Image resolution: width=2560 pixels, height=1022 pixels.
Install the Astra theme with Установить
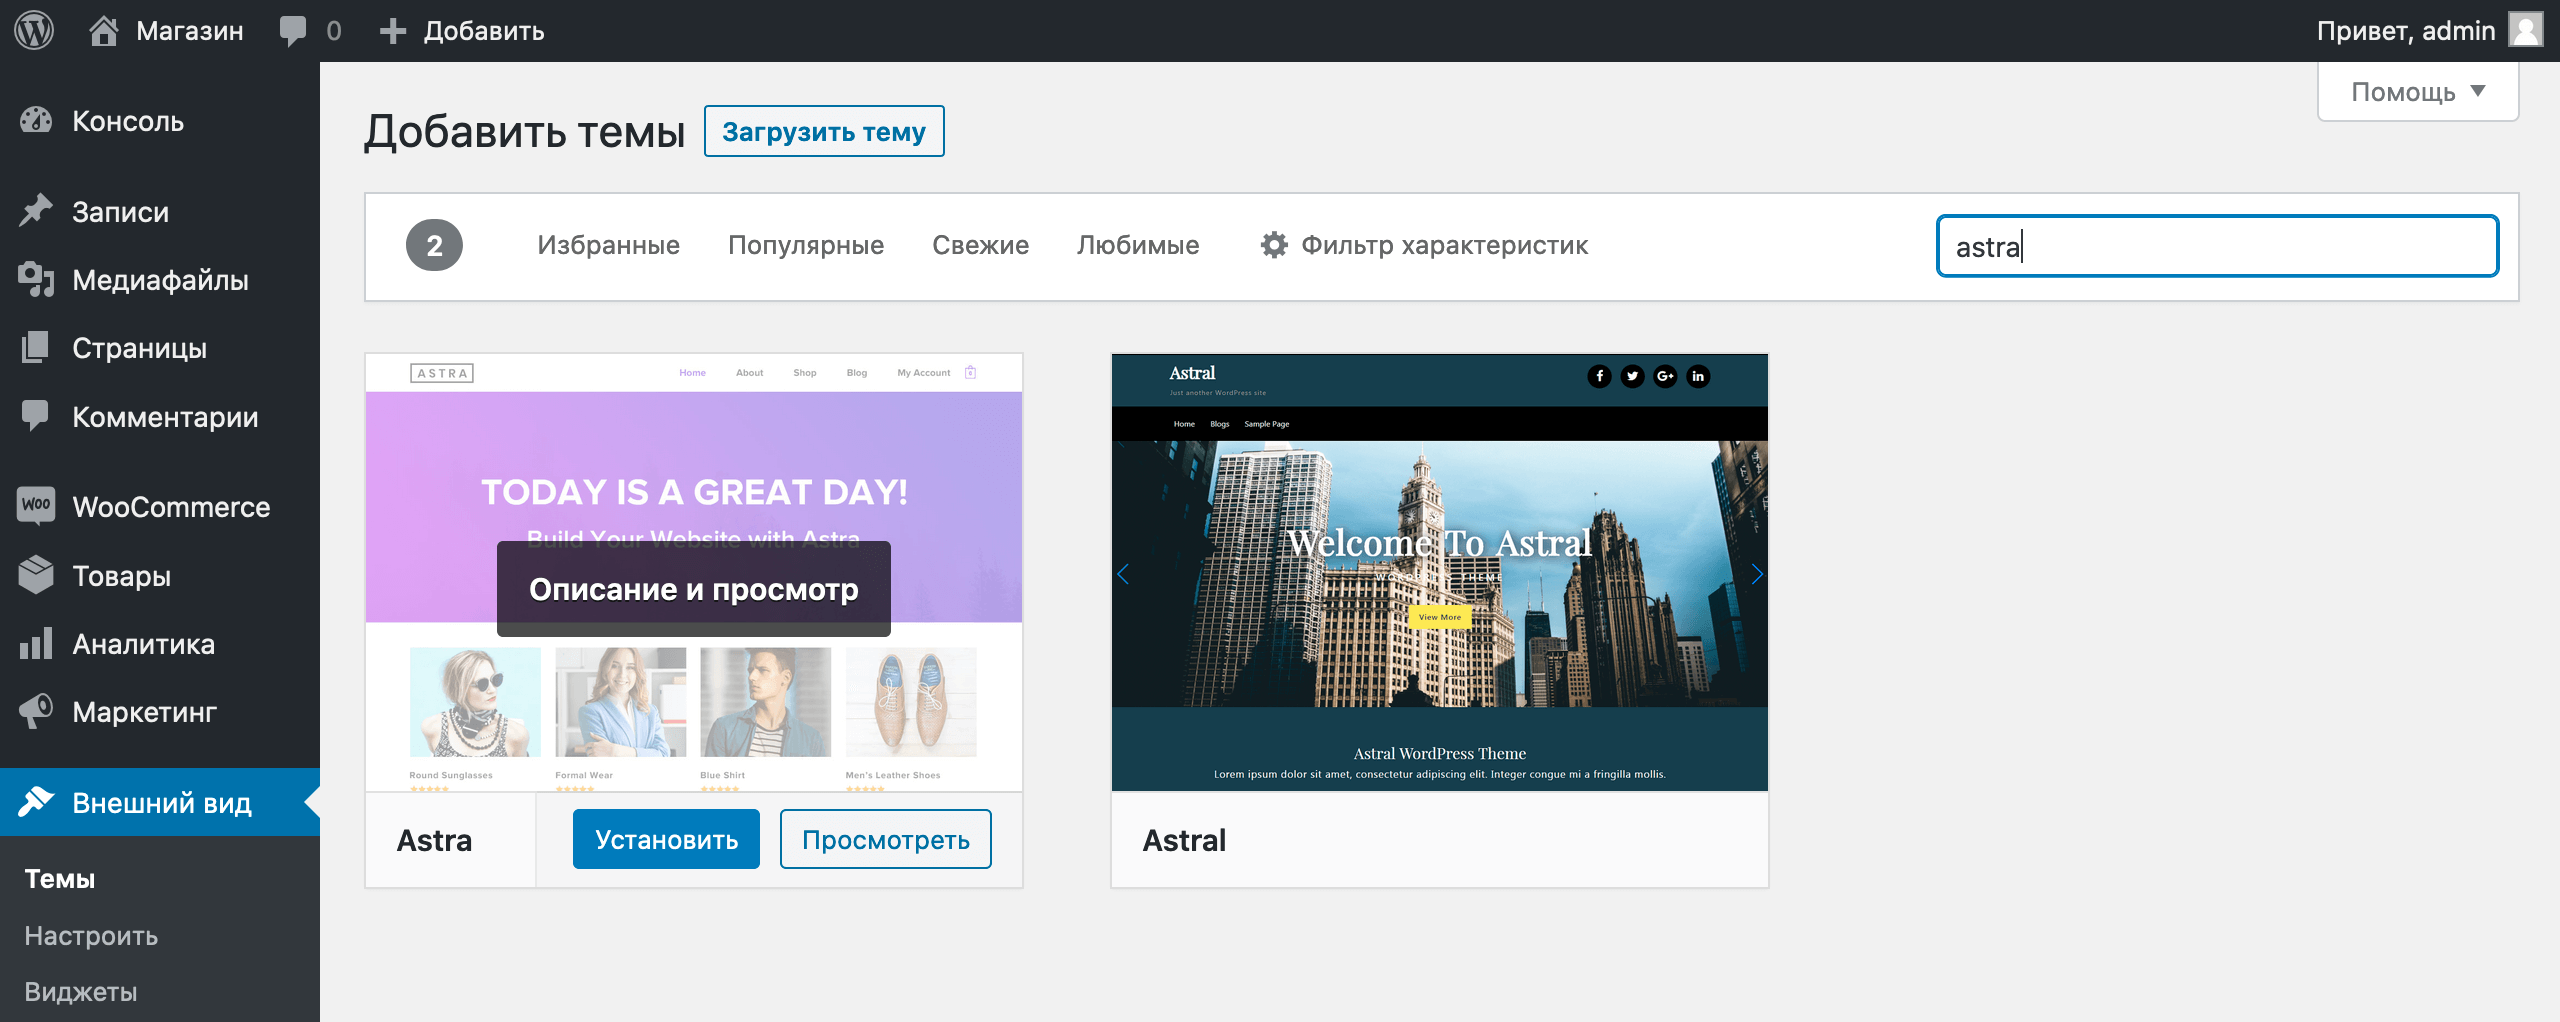(666, 839)
